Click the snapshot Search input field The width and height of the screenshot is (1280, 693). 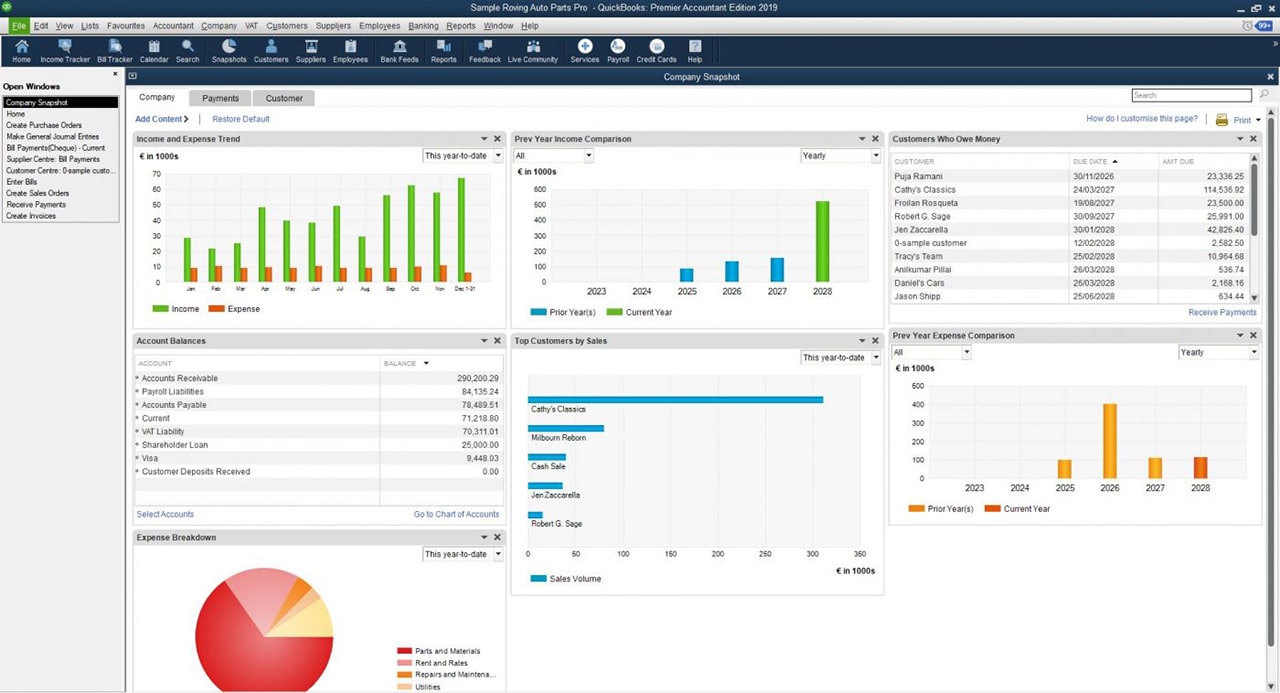(x=1191, y=95)
